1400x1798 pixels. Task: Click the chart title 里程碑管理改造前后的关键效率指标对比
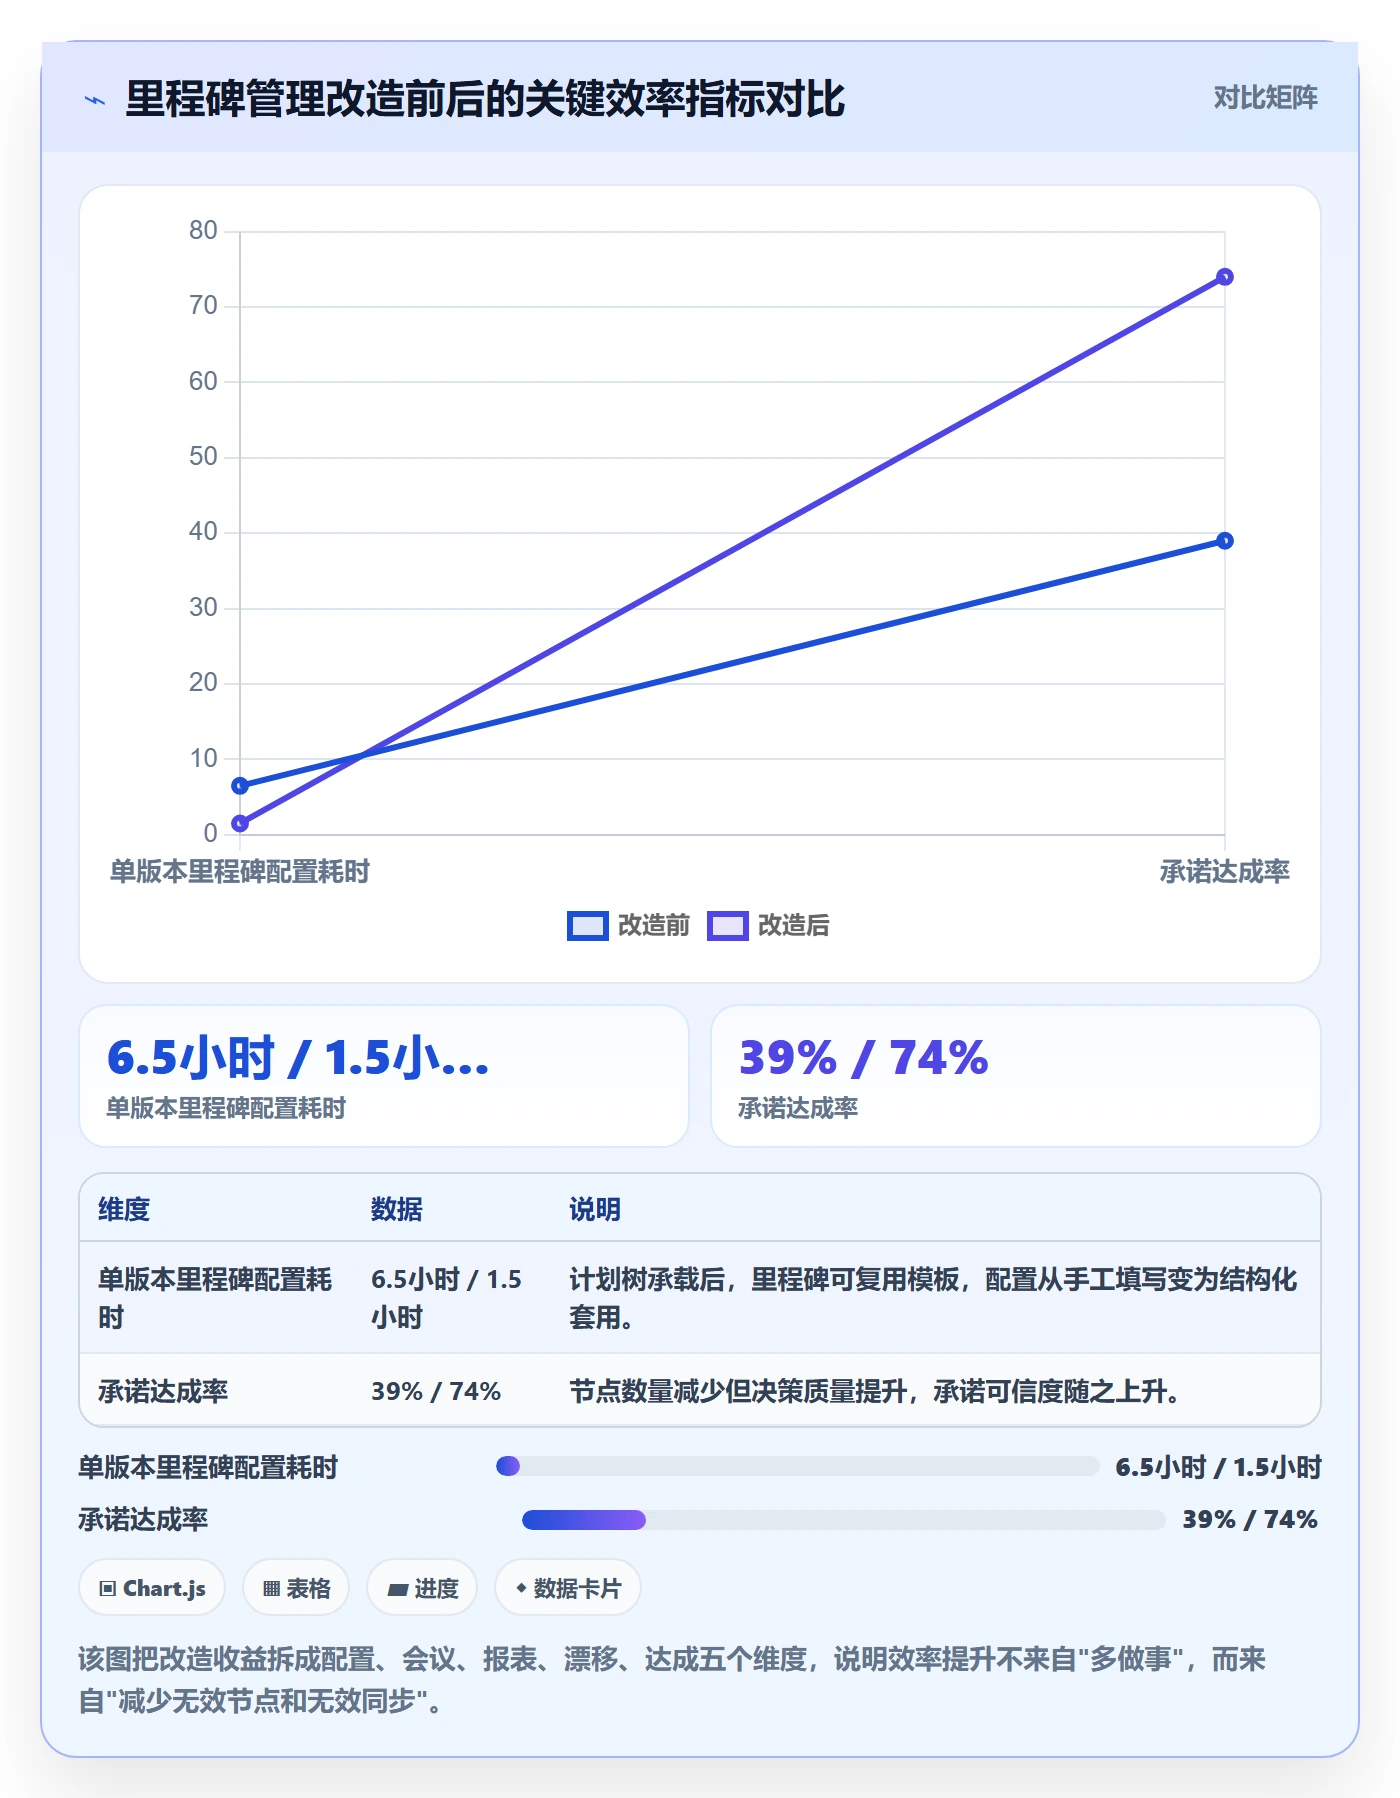(485, 99)
